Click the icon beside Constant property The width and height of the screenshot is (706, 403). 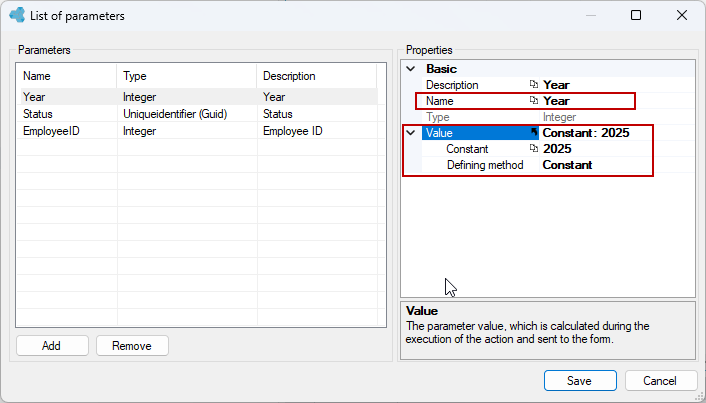534,148
